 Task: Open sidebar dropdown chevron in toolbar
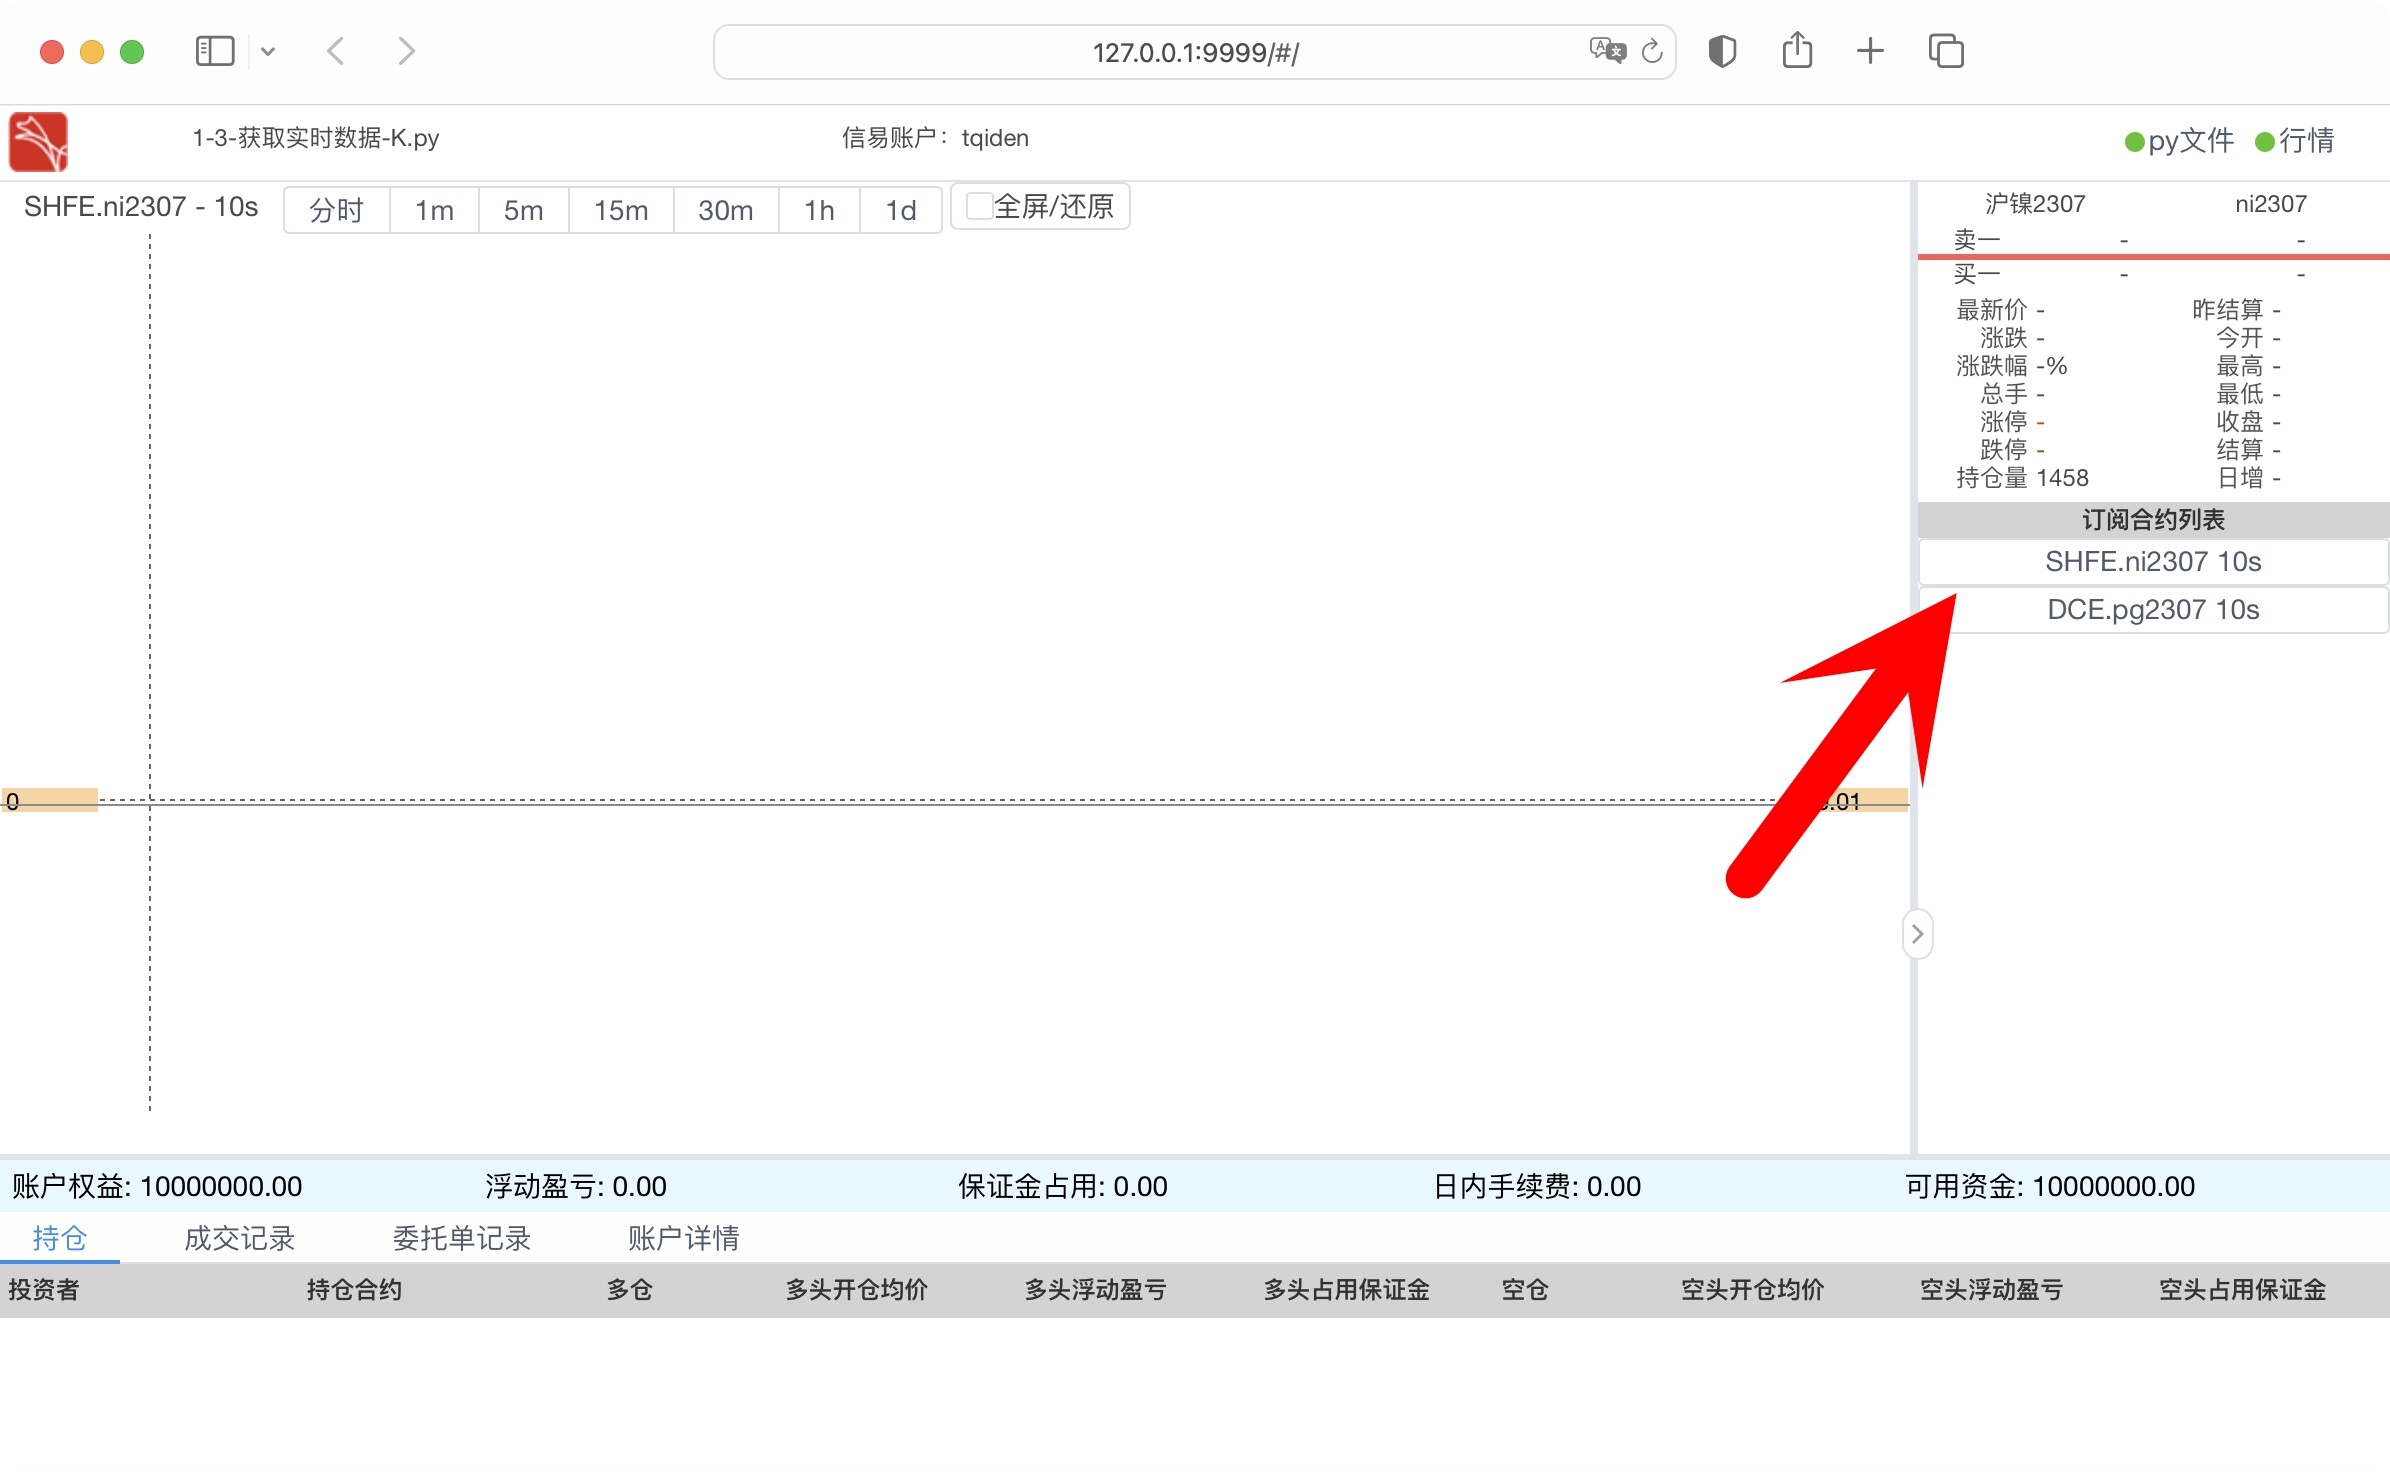coord(268,51)
